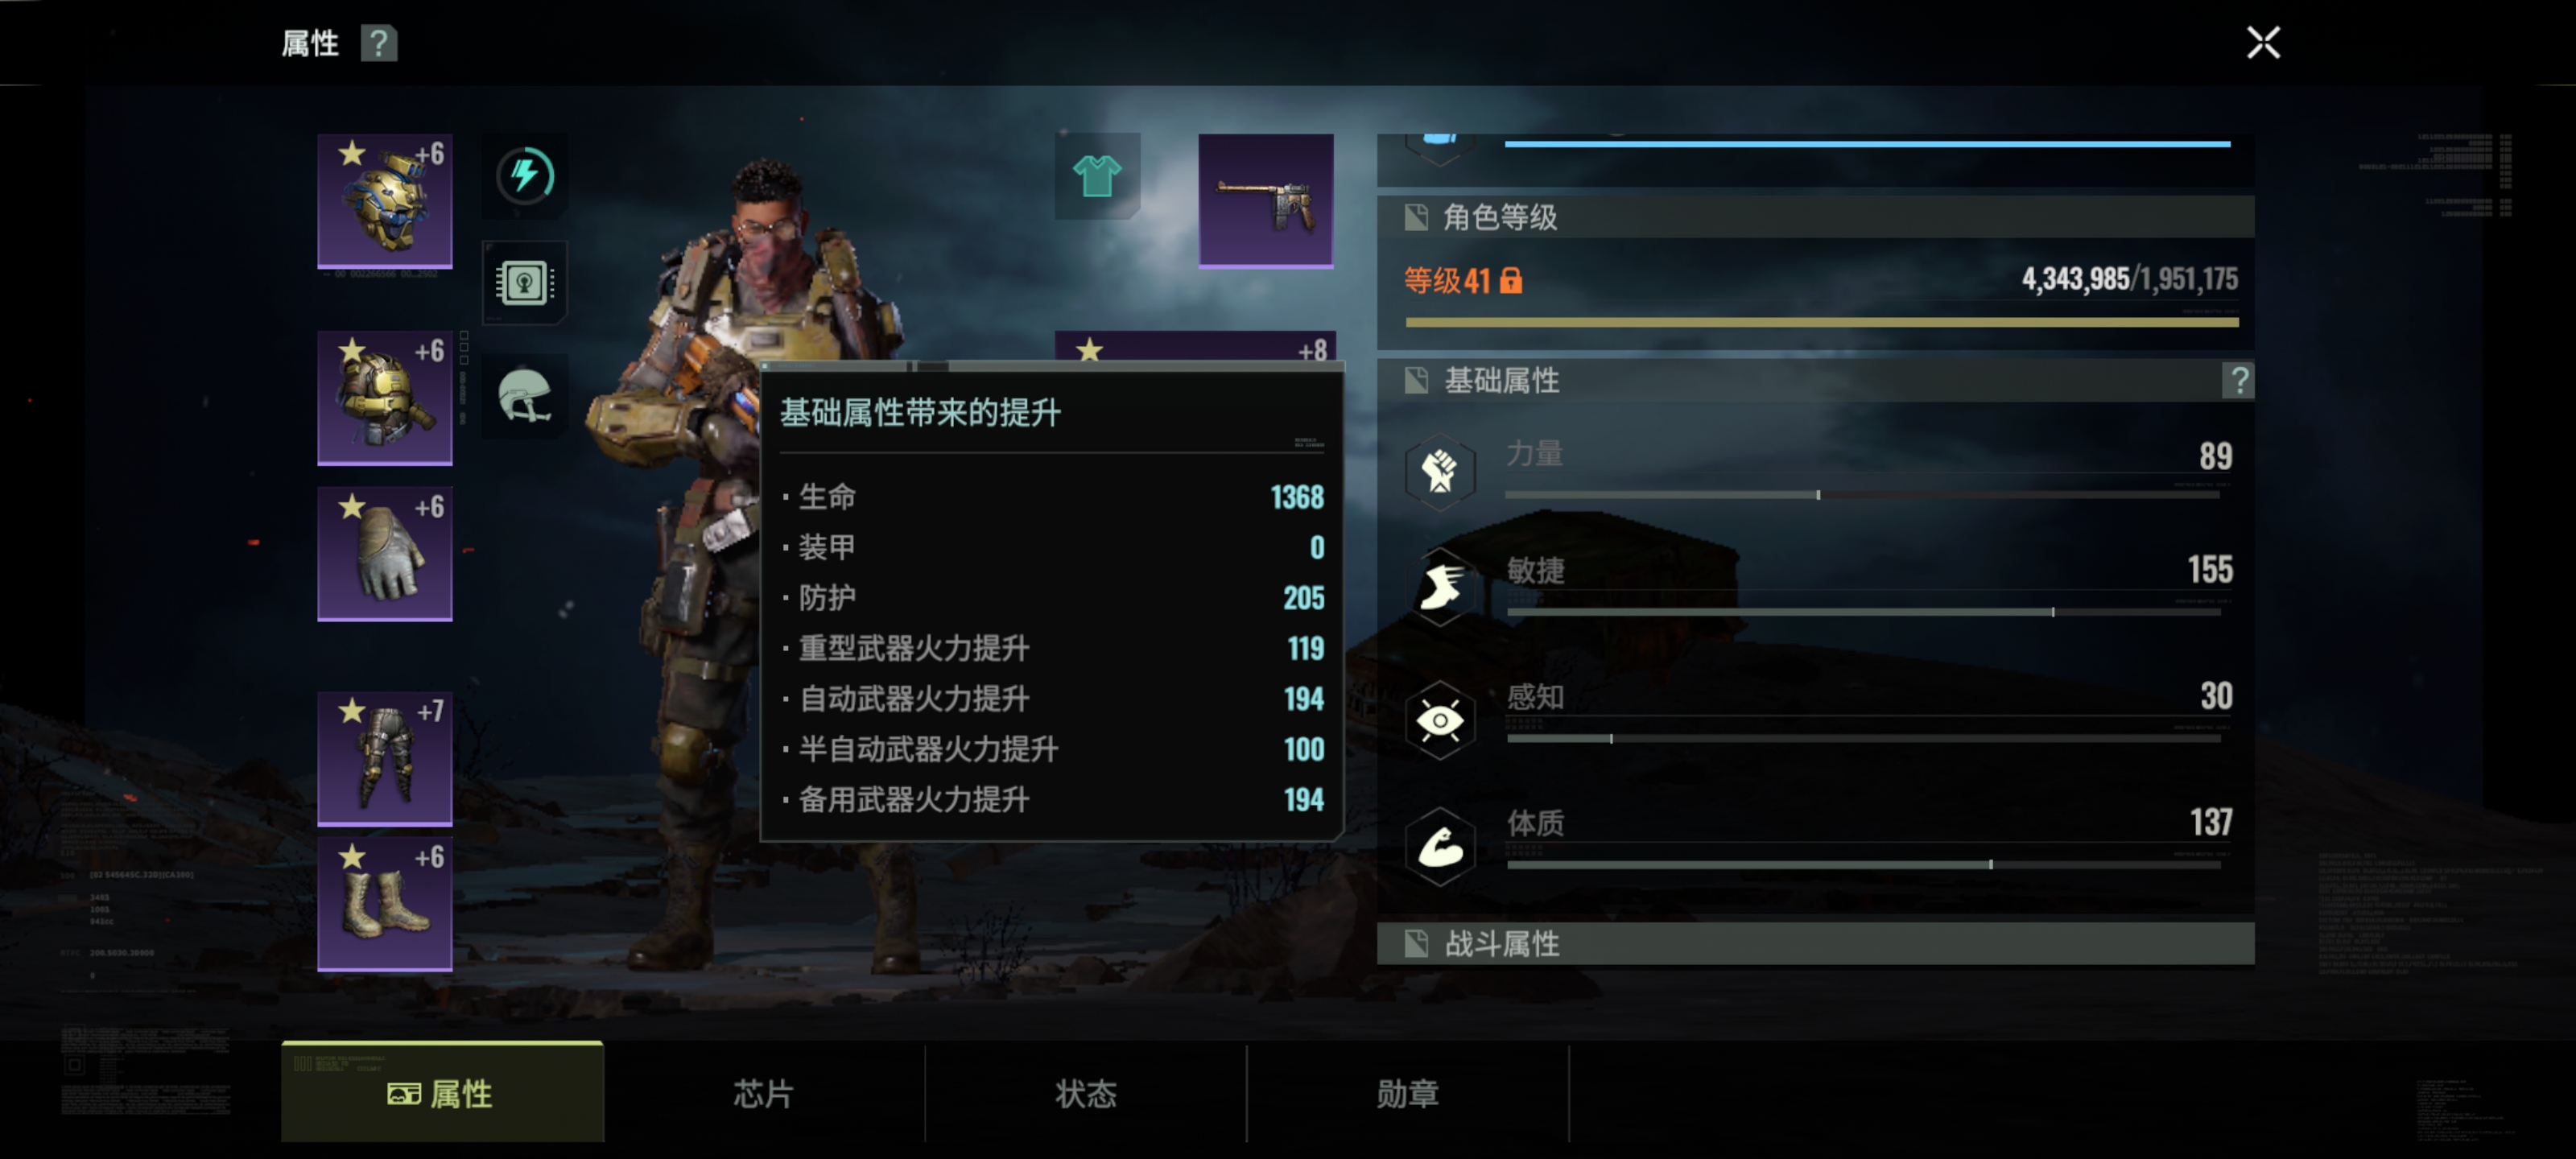Screen dimensions: 2576x1159
Task: Toggle helmet visibility icon
Action: (525, 397)
